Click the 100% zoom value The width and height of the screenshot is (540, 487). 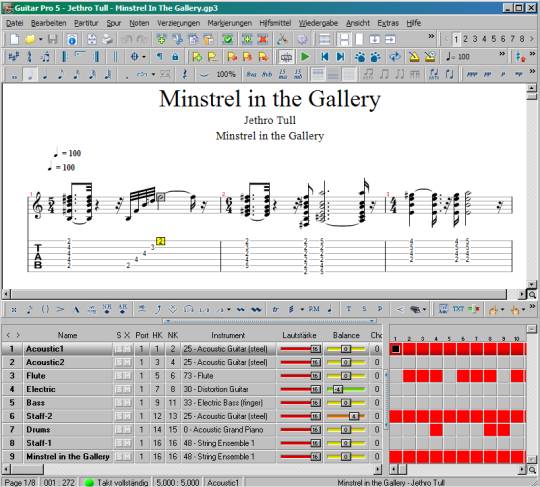pos(226,74)
